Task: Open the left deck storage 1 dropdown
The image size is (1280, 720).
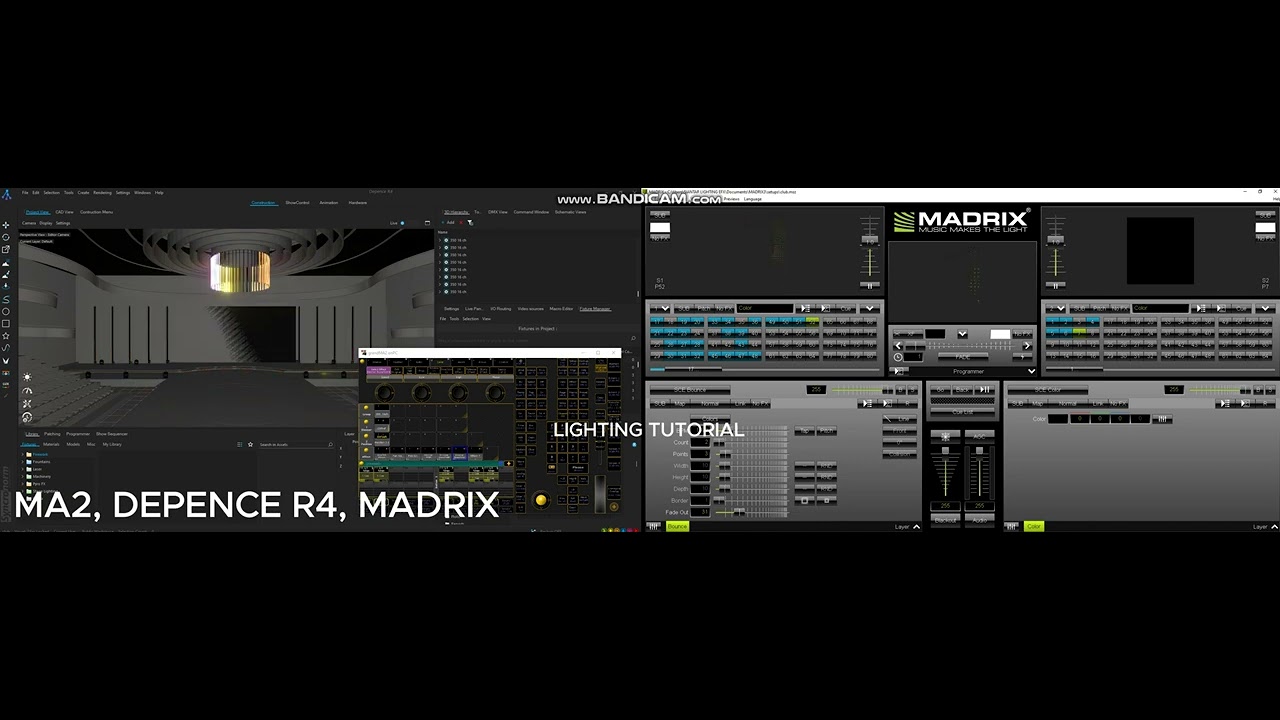Action: (x=660, y=308)
